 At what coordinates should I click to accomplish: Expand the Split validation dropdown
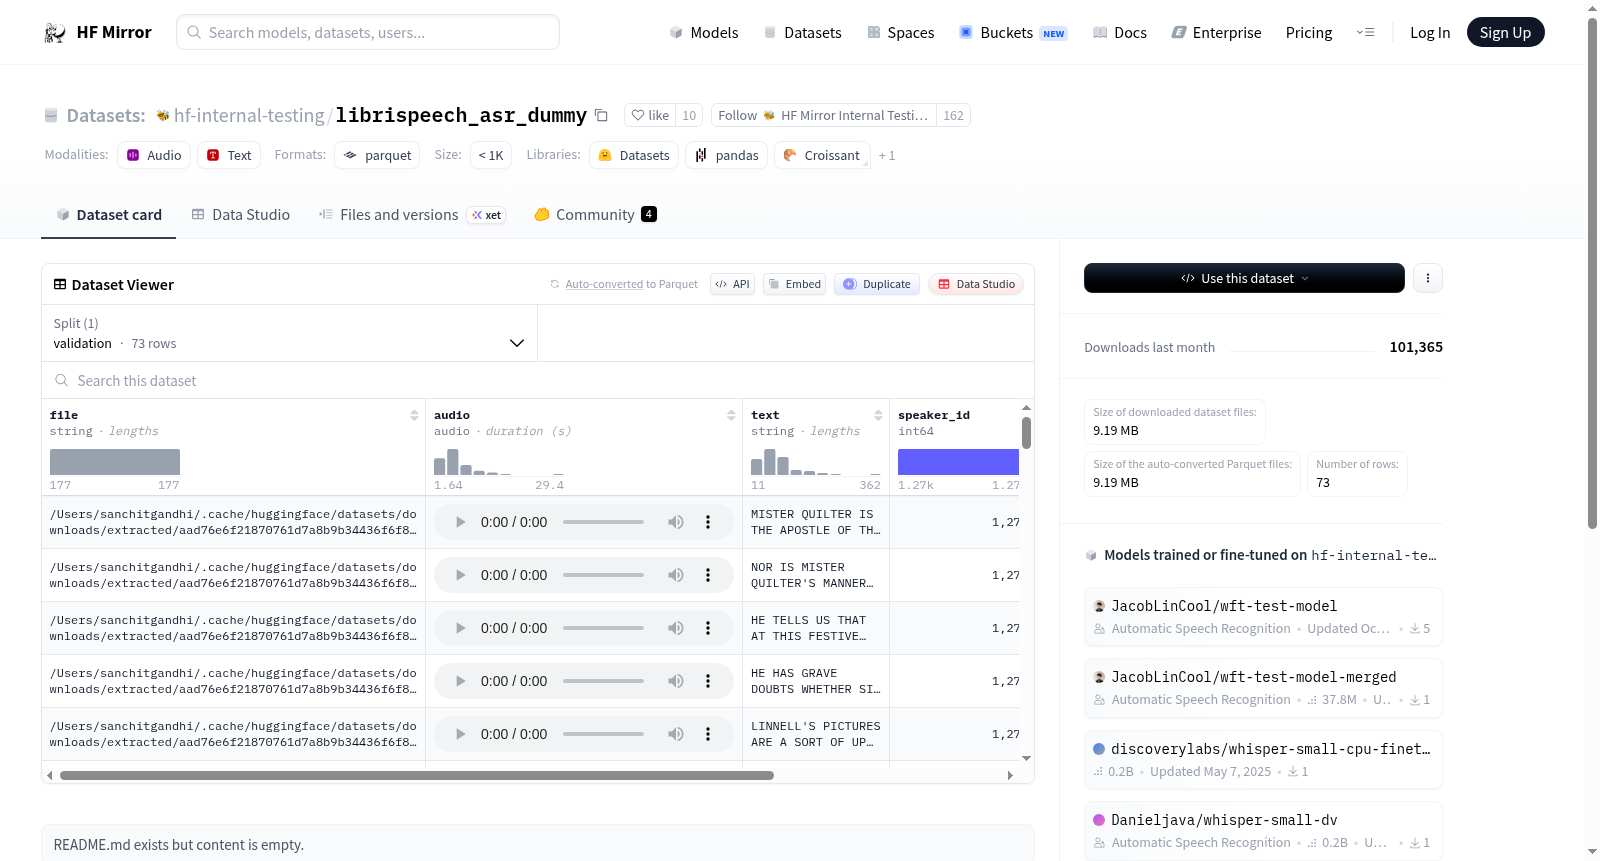pyautogui.click(x=289, y=333)
